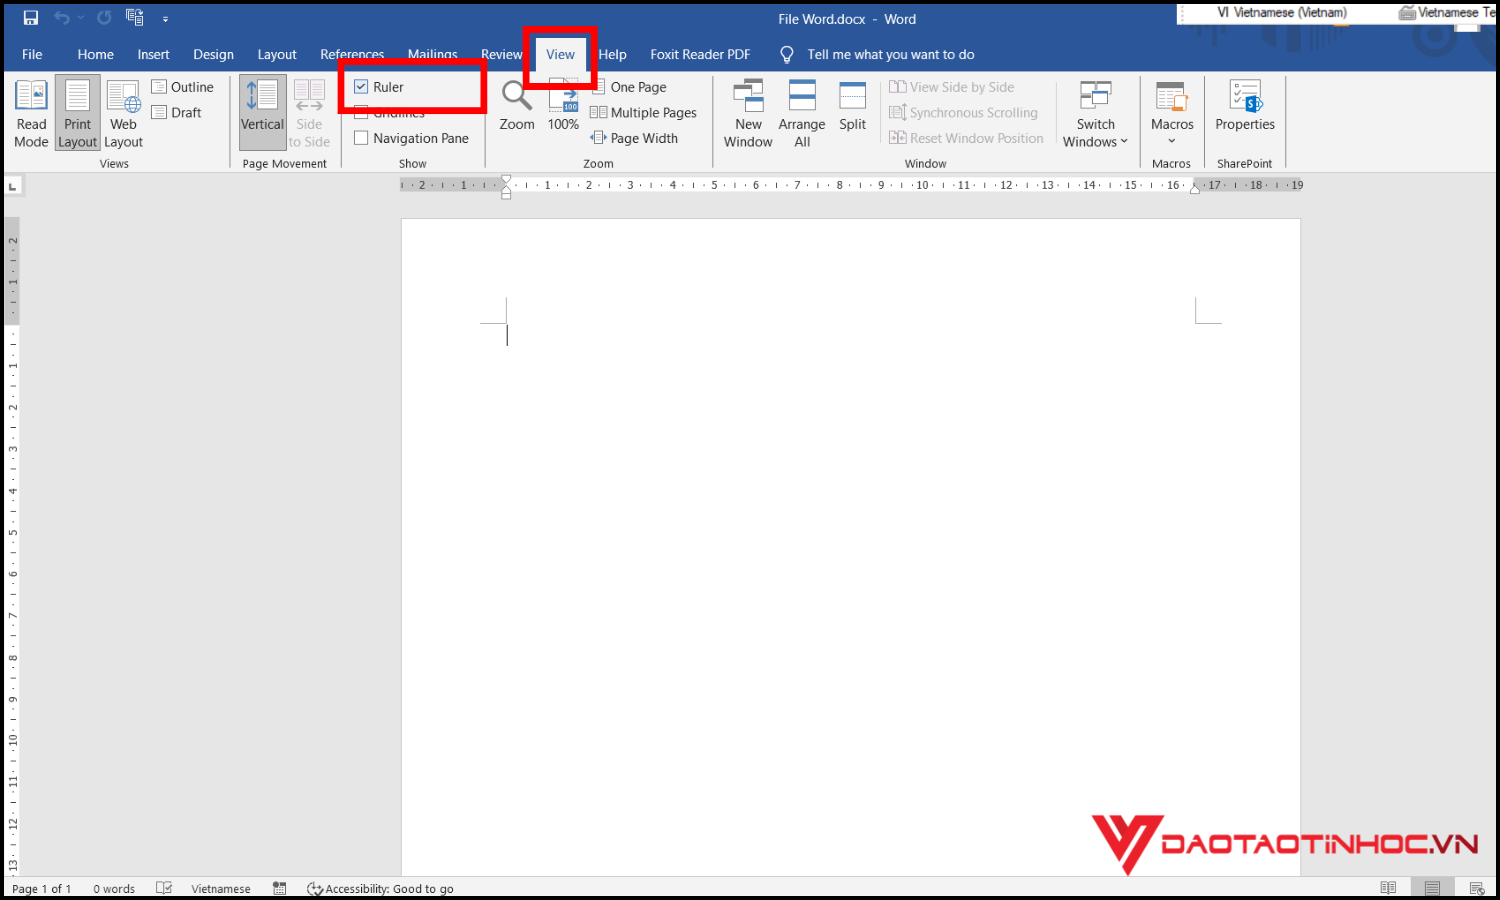Screen dimensions: 1500x900
Task: Toggle the Gridlines checkbox
Action: tap(362, 114)
